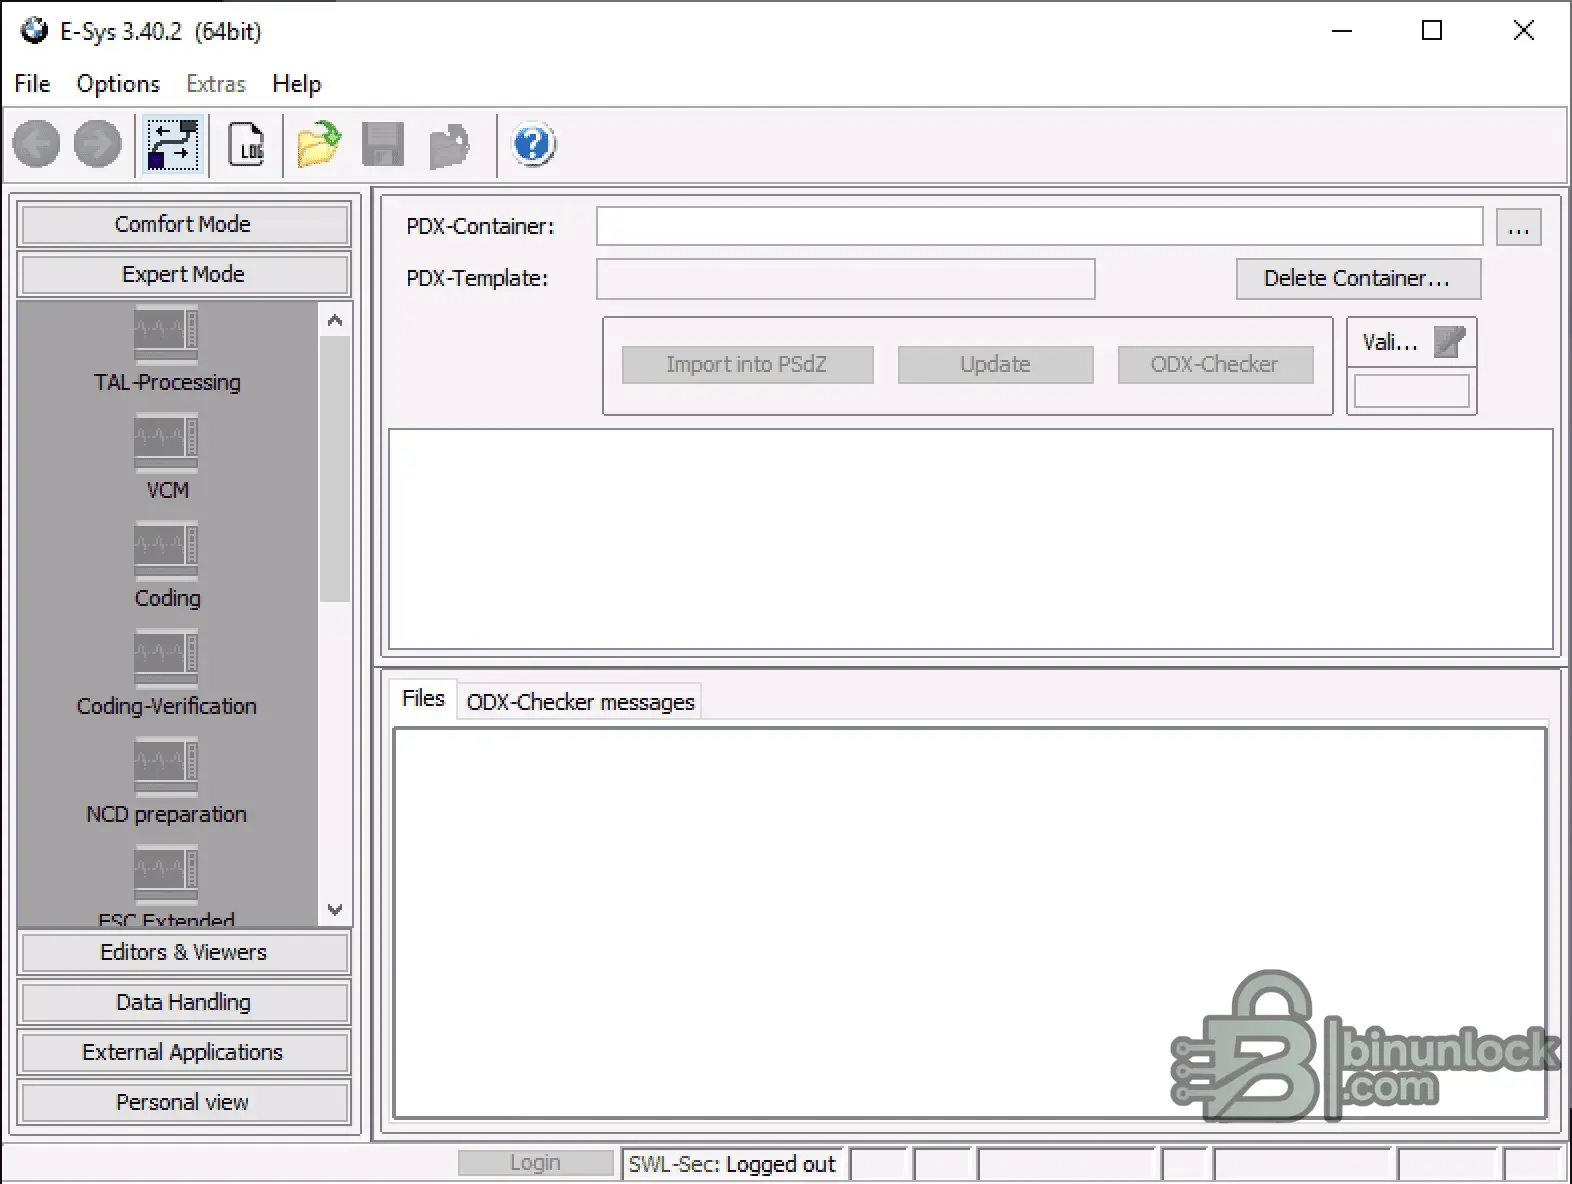Open the blue help question mark icon

coord(534,145)
